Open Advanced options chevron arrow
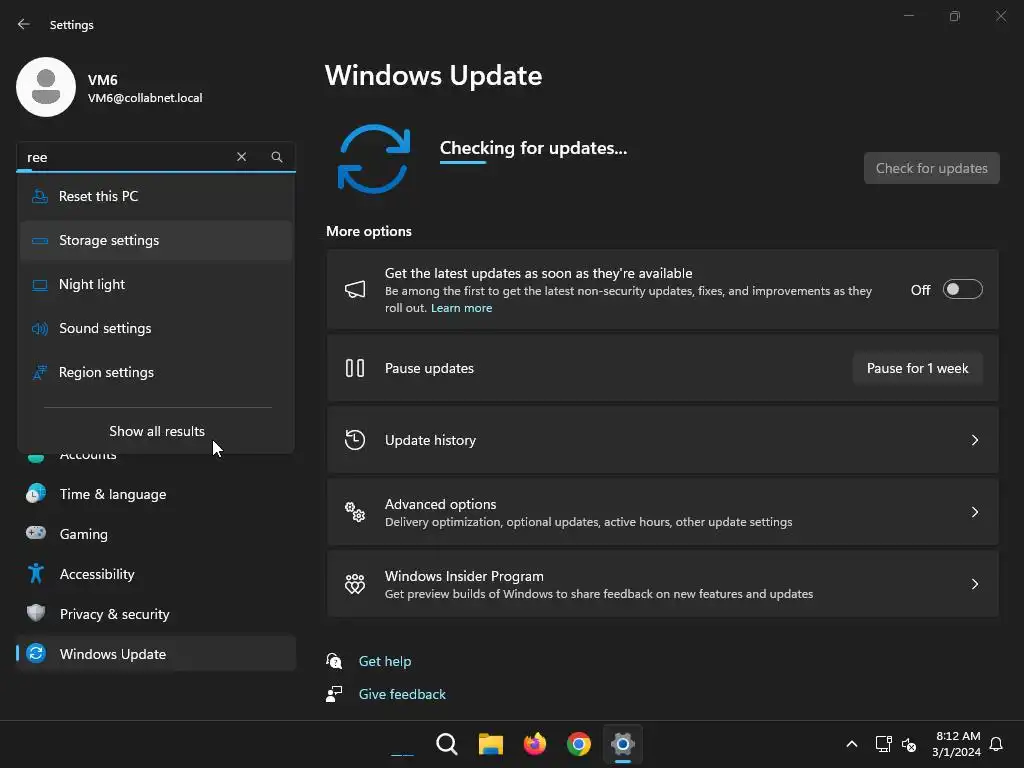 (975, 512)
